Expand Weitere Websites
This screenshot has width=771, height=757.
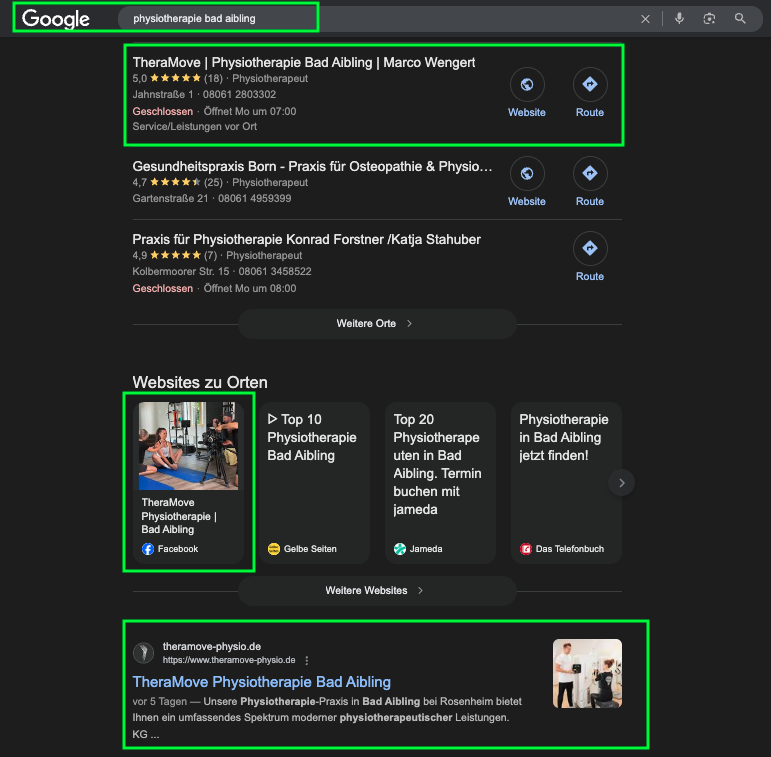tap(377, 590)
